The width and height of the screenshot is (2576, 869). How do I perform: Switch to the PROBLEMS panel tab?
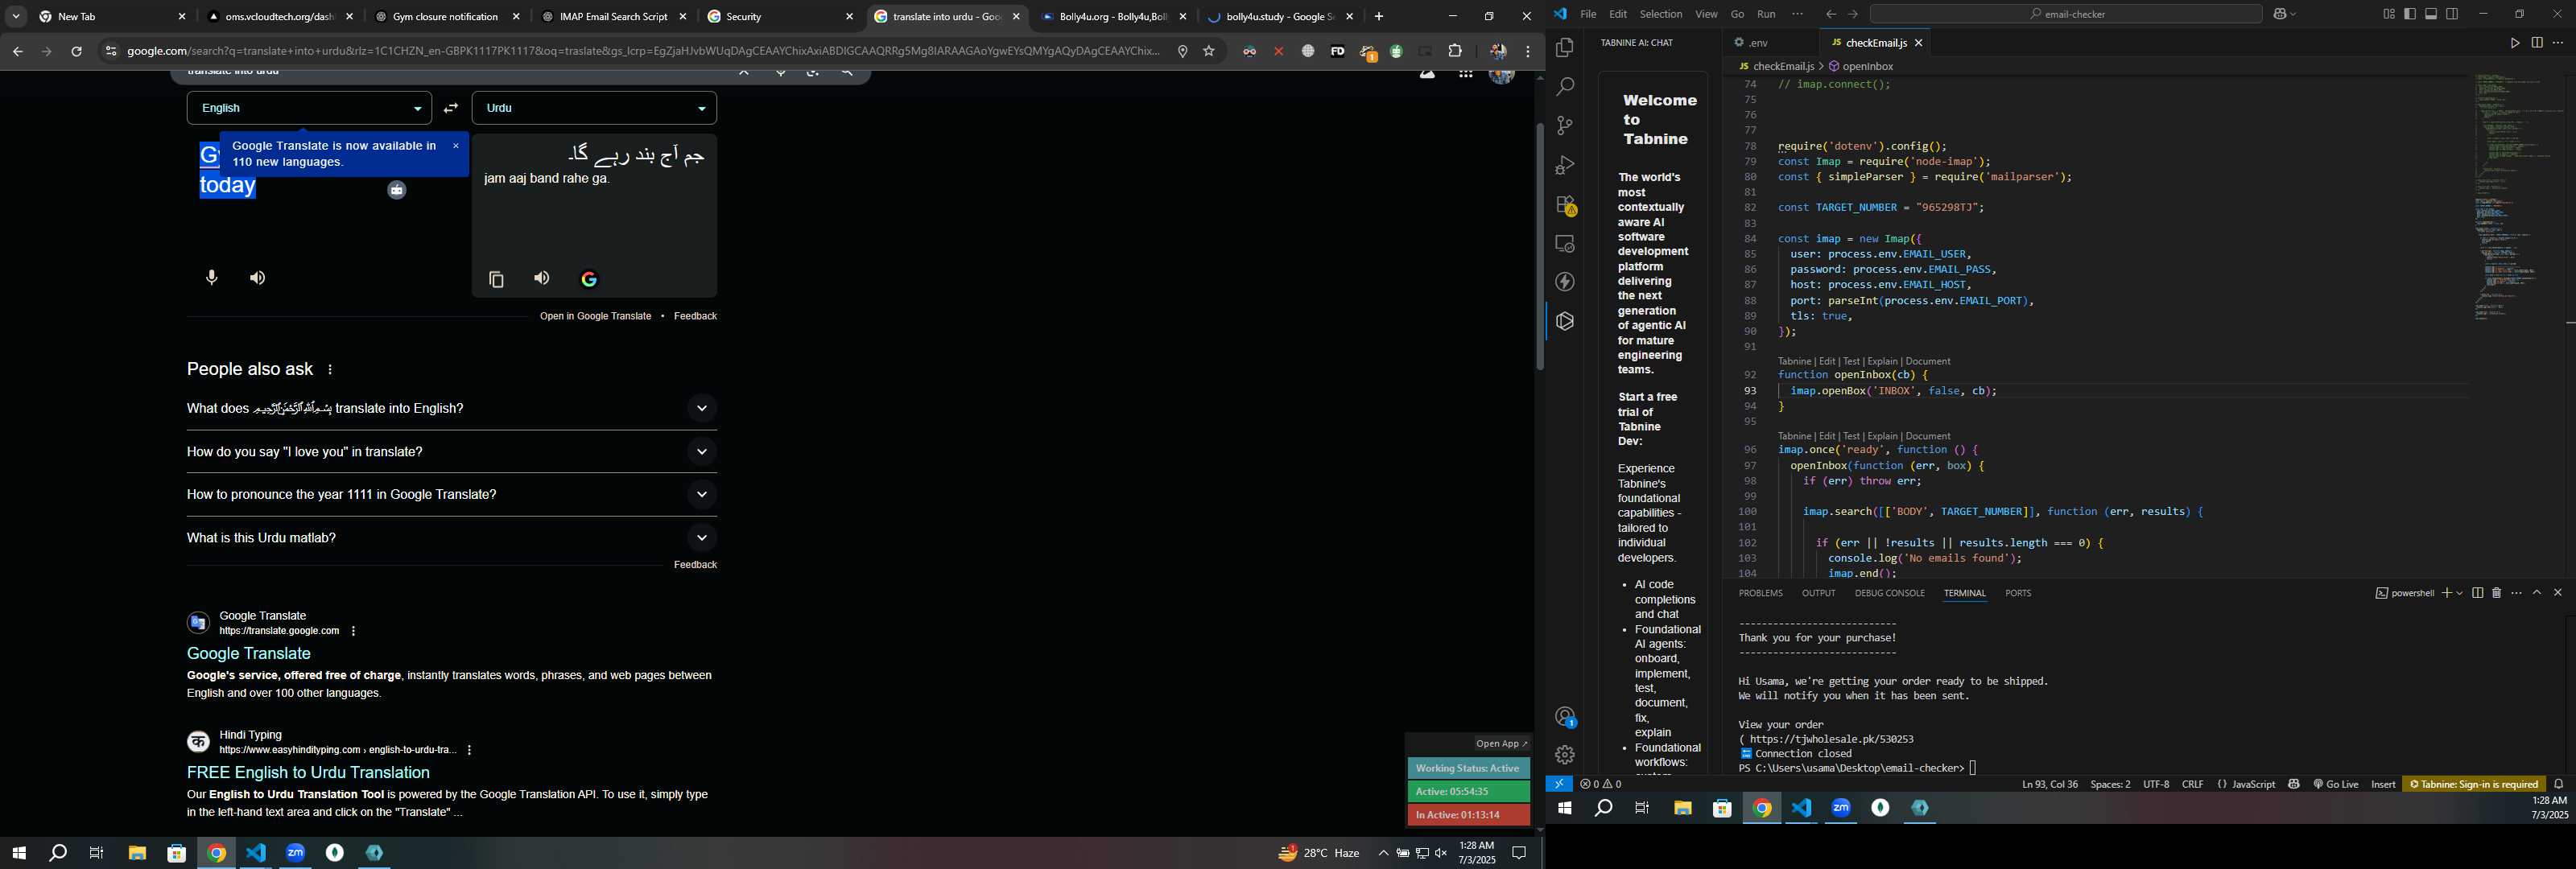[x=1760, y=593]
